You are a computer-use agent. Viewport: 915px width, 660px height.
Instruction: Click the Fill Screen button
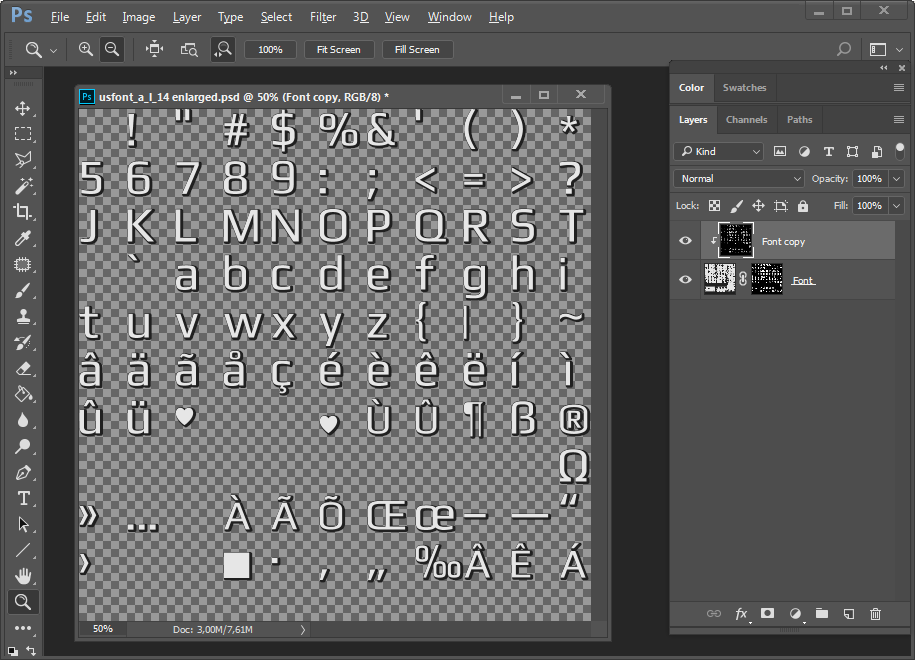pyautogui.click(x=417, y=50)
